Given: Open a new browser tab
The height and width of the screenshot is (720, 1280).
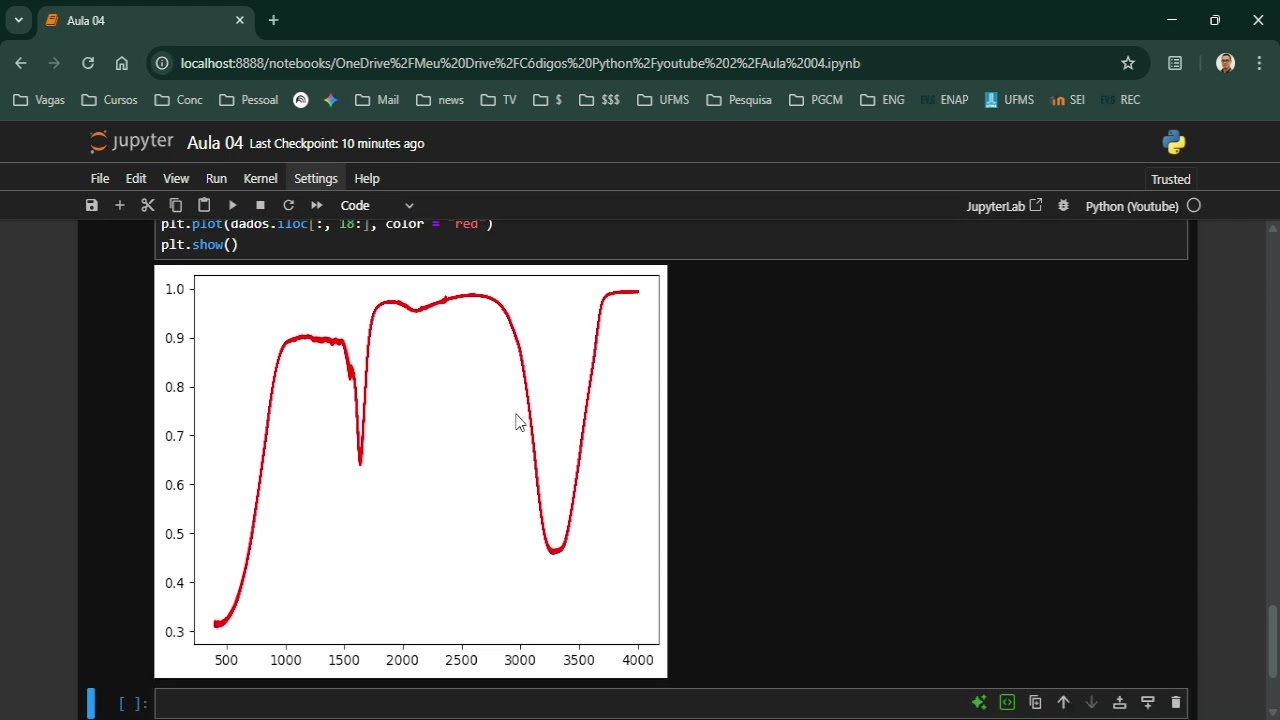Looking at the screenshot, I should pyautogui.click(x=274, y=20).
